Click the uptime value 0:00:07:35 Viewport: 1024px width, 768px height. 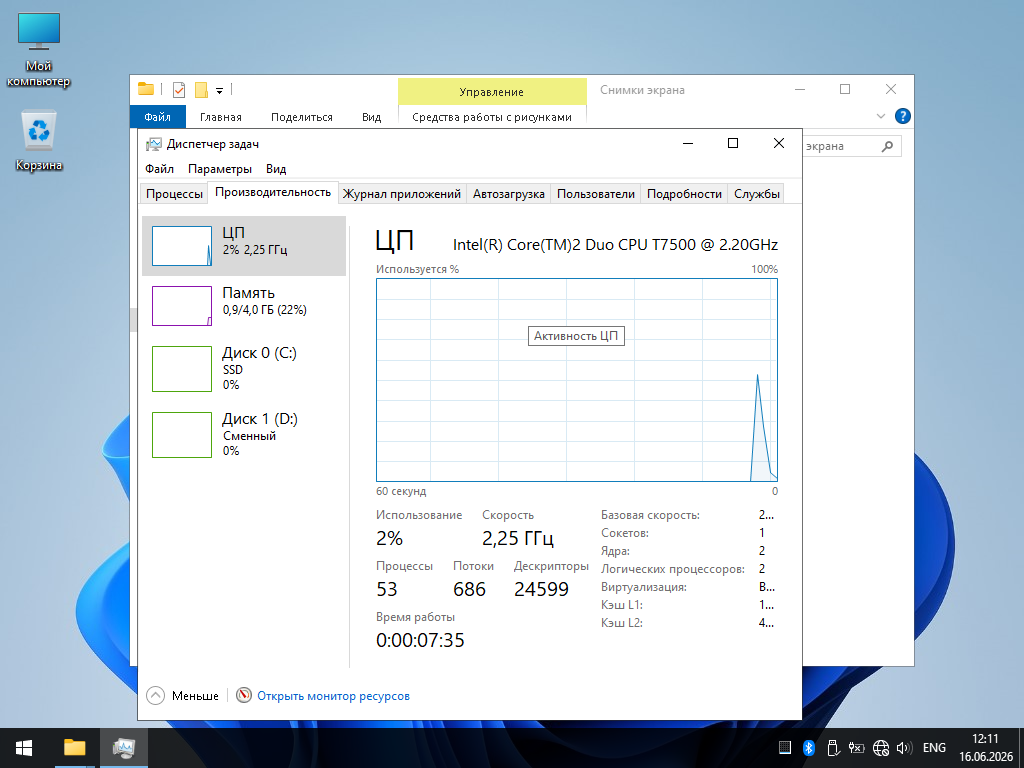pos(420,640)
